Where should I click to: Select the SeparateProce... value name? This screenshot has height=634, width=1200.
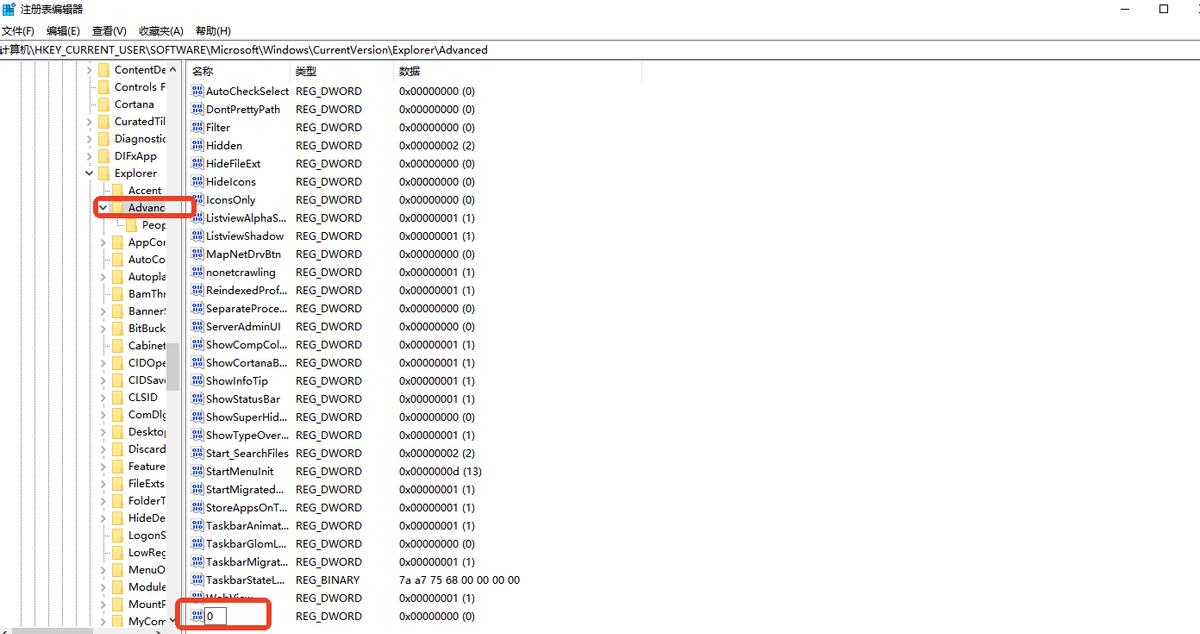pos(246,308)
